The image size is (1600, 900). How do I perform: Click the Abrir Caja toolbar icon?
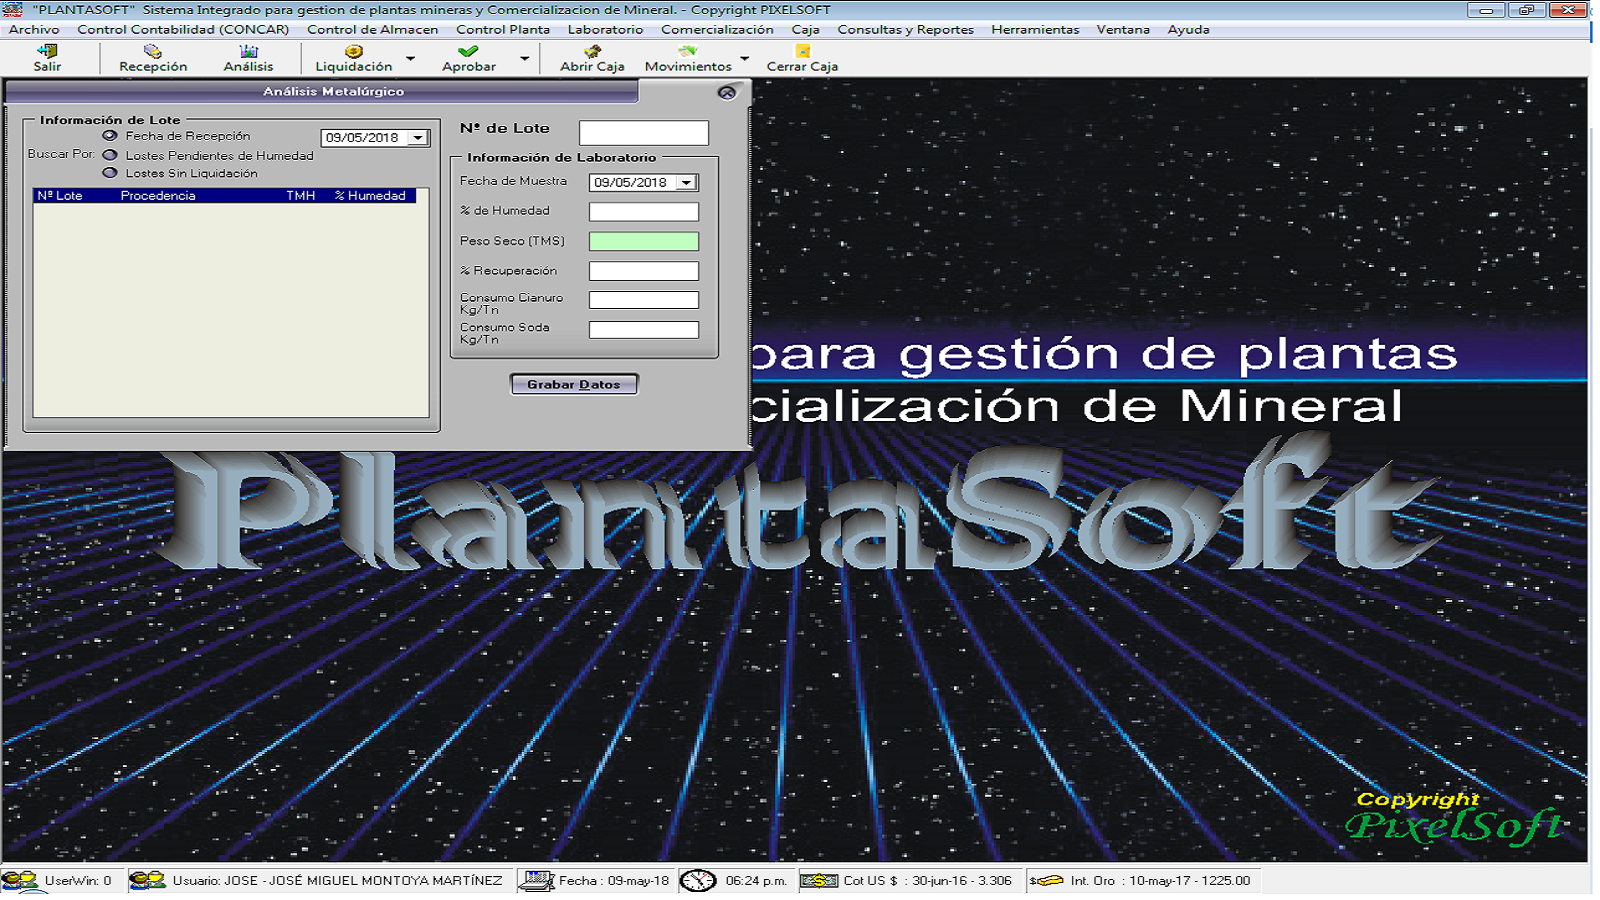(592, 52)
